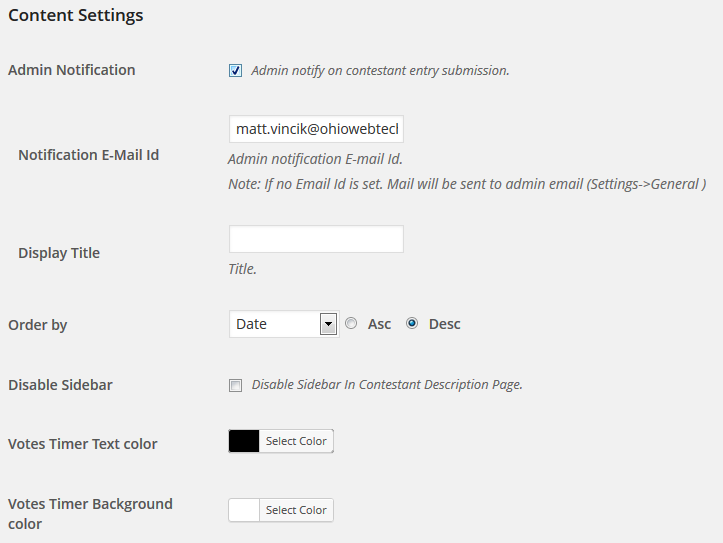Open the Order by Date dropdown
The image size is (723, 543).
pos(284,324)
